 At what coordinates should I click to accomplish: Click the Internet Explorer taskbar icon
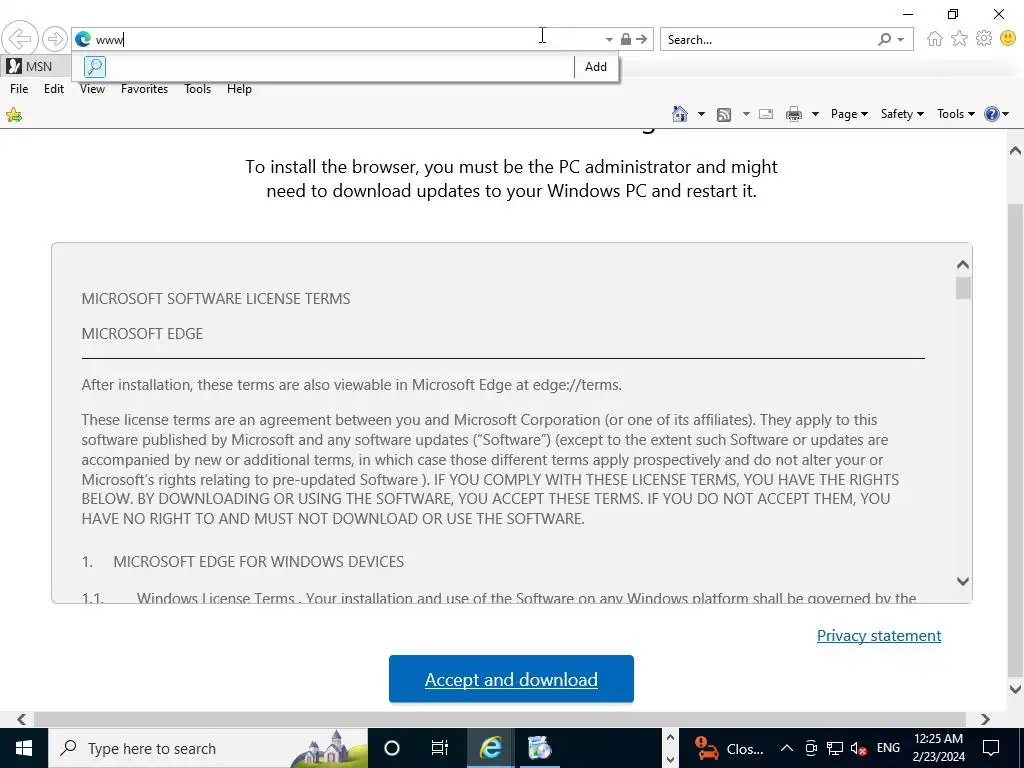pos(490,748)
